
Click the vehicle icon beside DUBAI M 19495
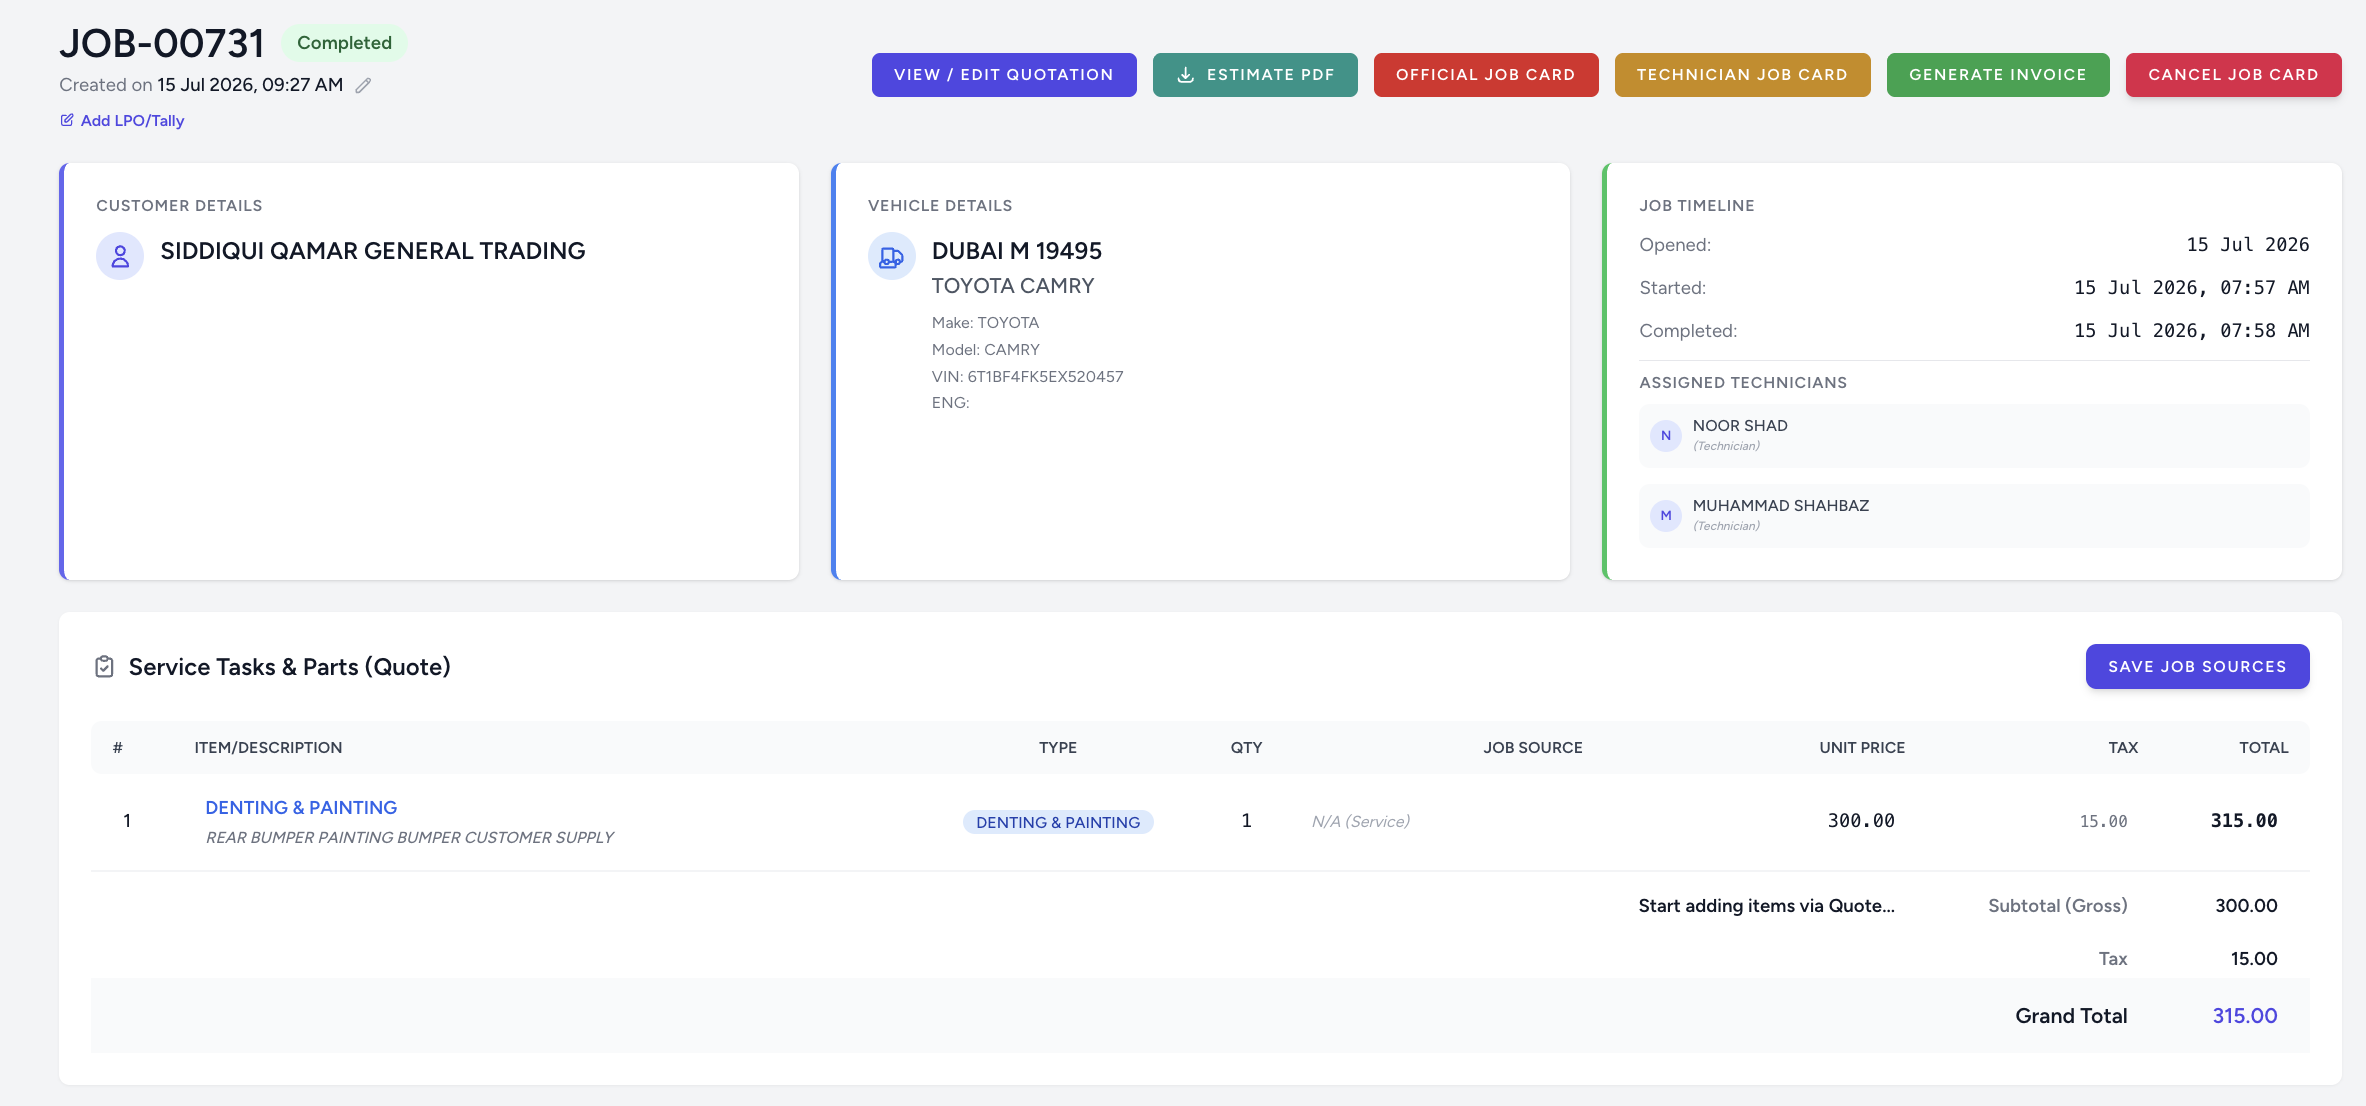pos(891,256)
